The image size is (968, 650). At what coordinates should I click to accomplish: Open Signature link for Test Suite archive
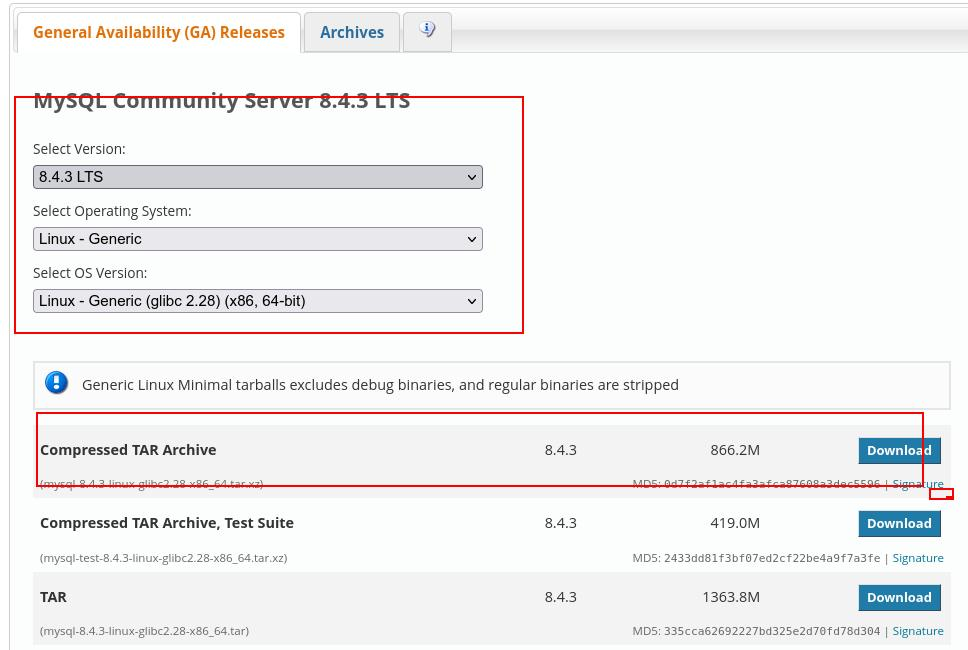[x=918, y=558]
